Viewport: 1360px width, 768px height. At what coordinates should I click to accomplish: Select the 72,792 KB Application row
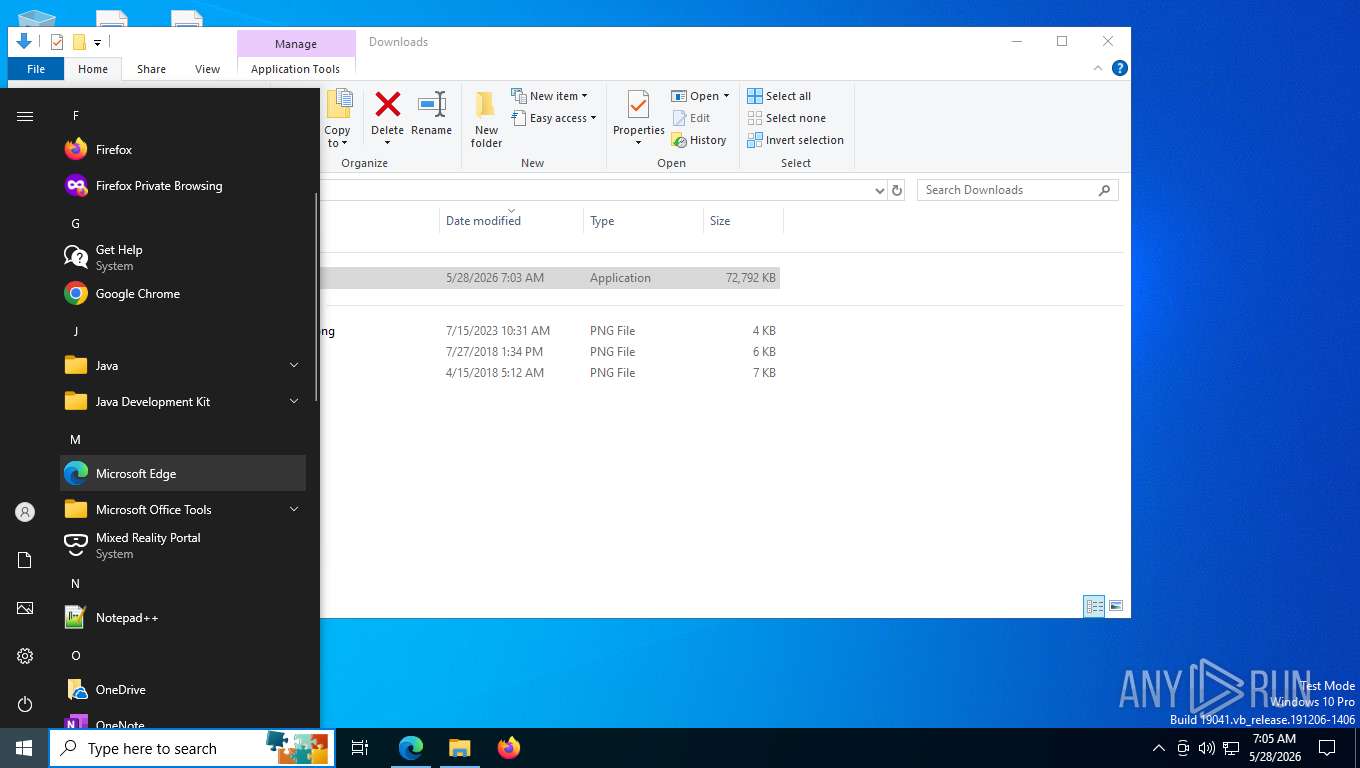pos(550,278)
